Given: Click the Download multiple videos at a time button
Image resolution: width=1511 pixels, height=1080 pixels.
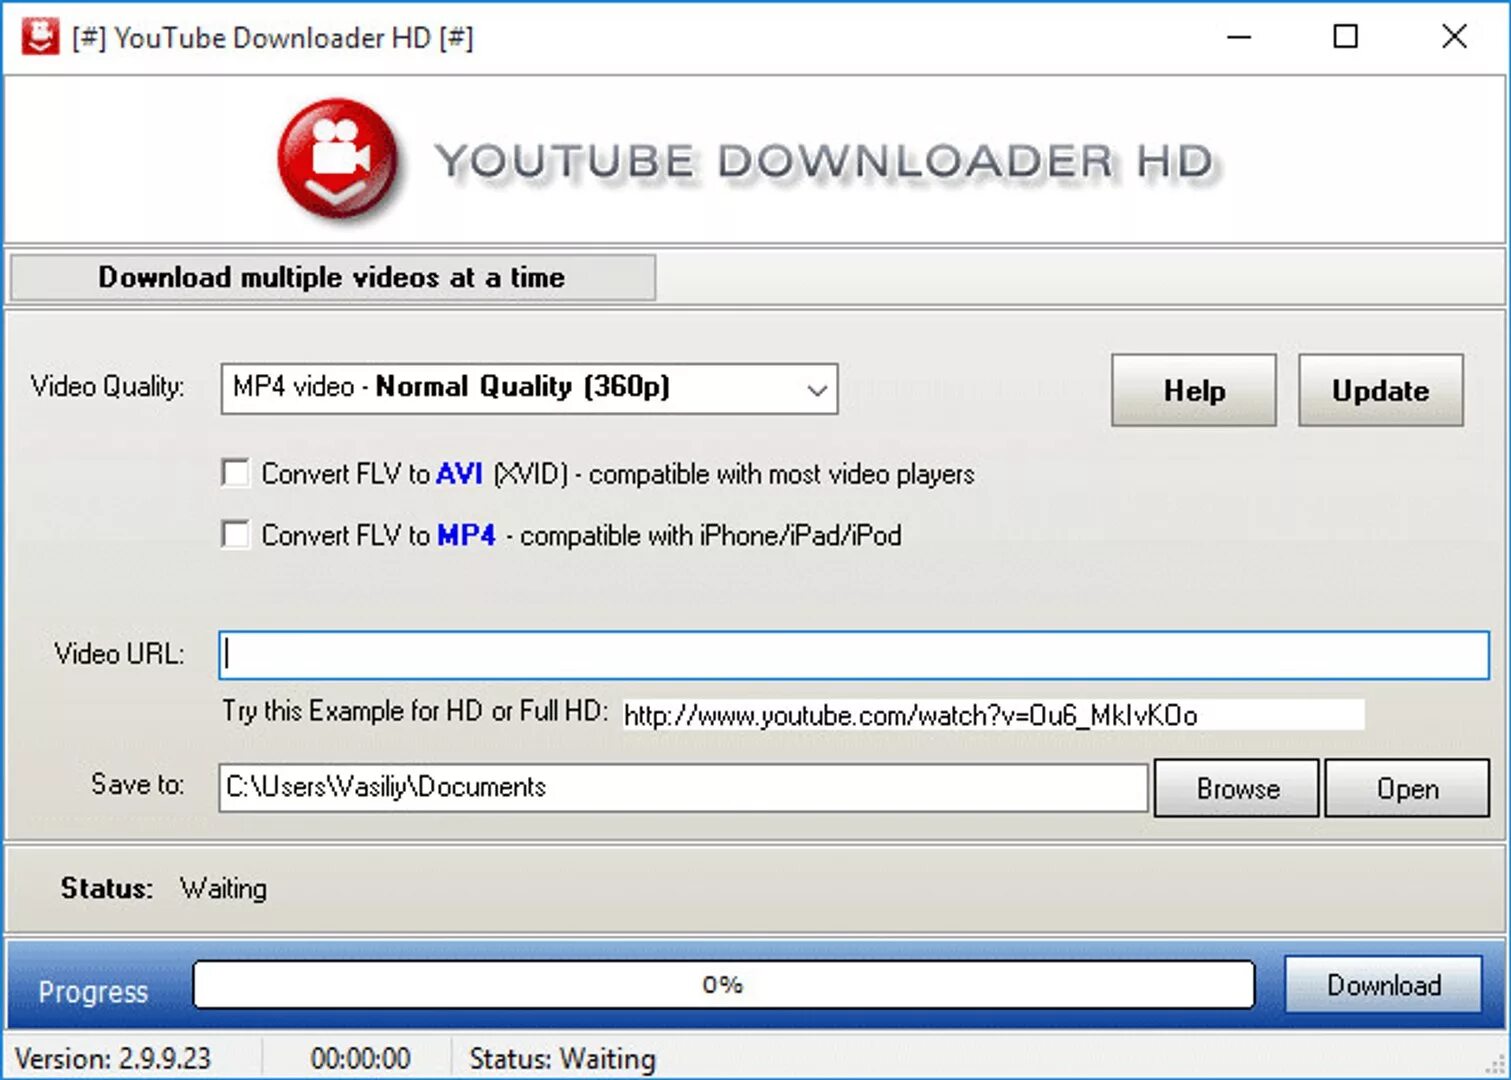Looking at the screenshot, I should coord(333,277).
